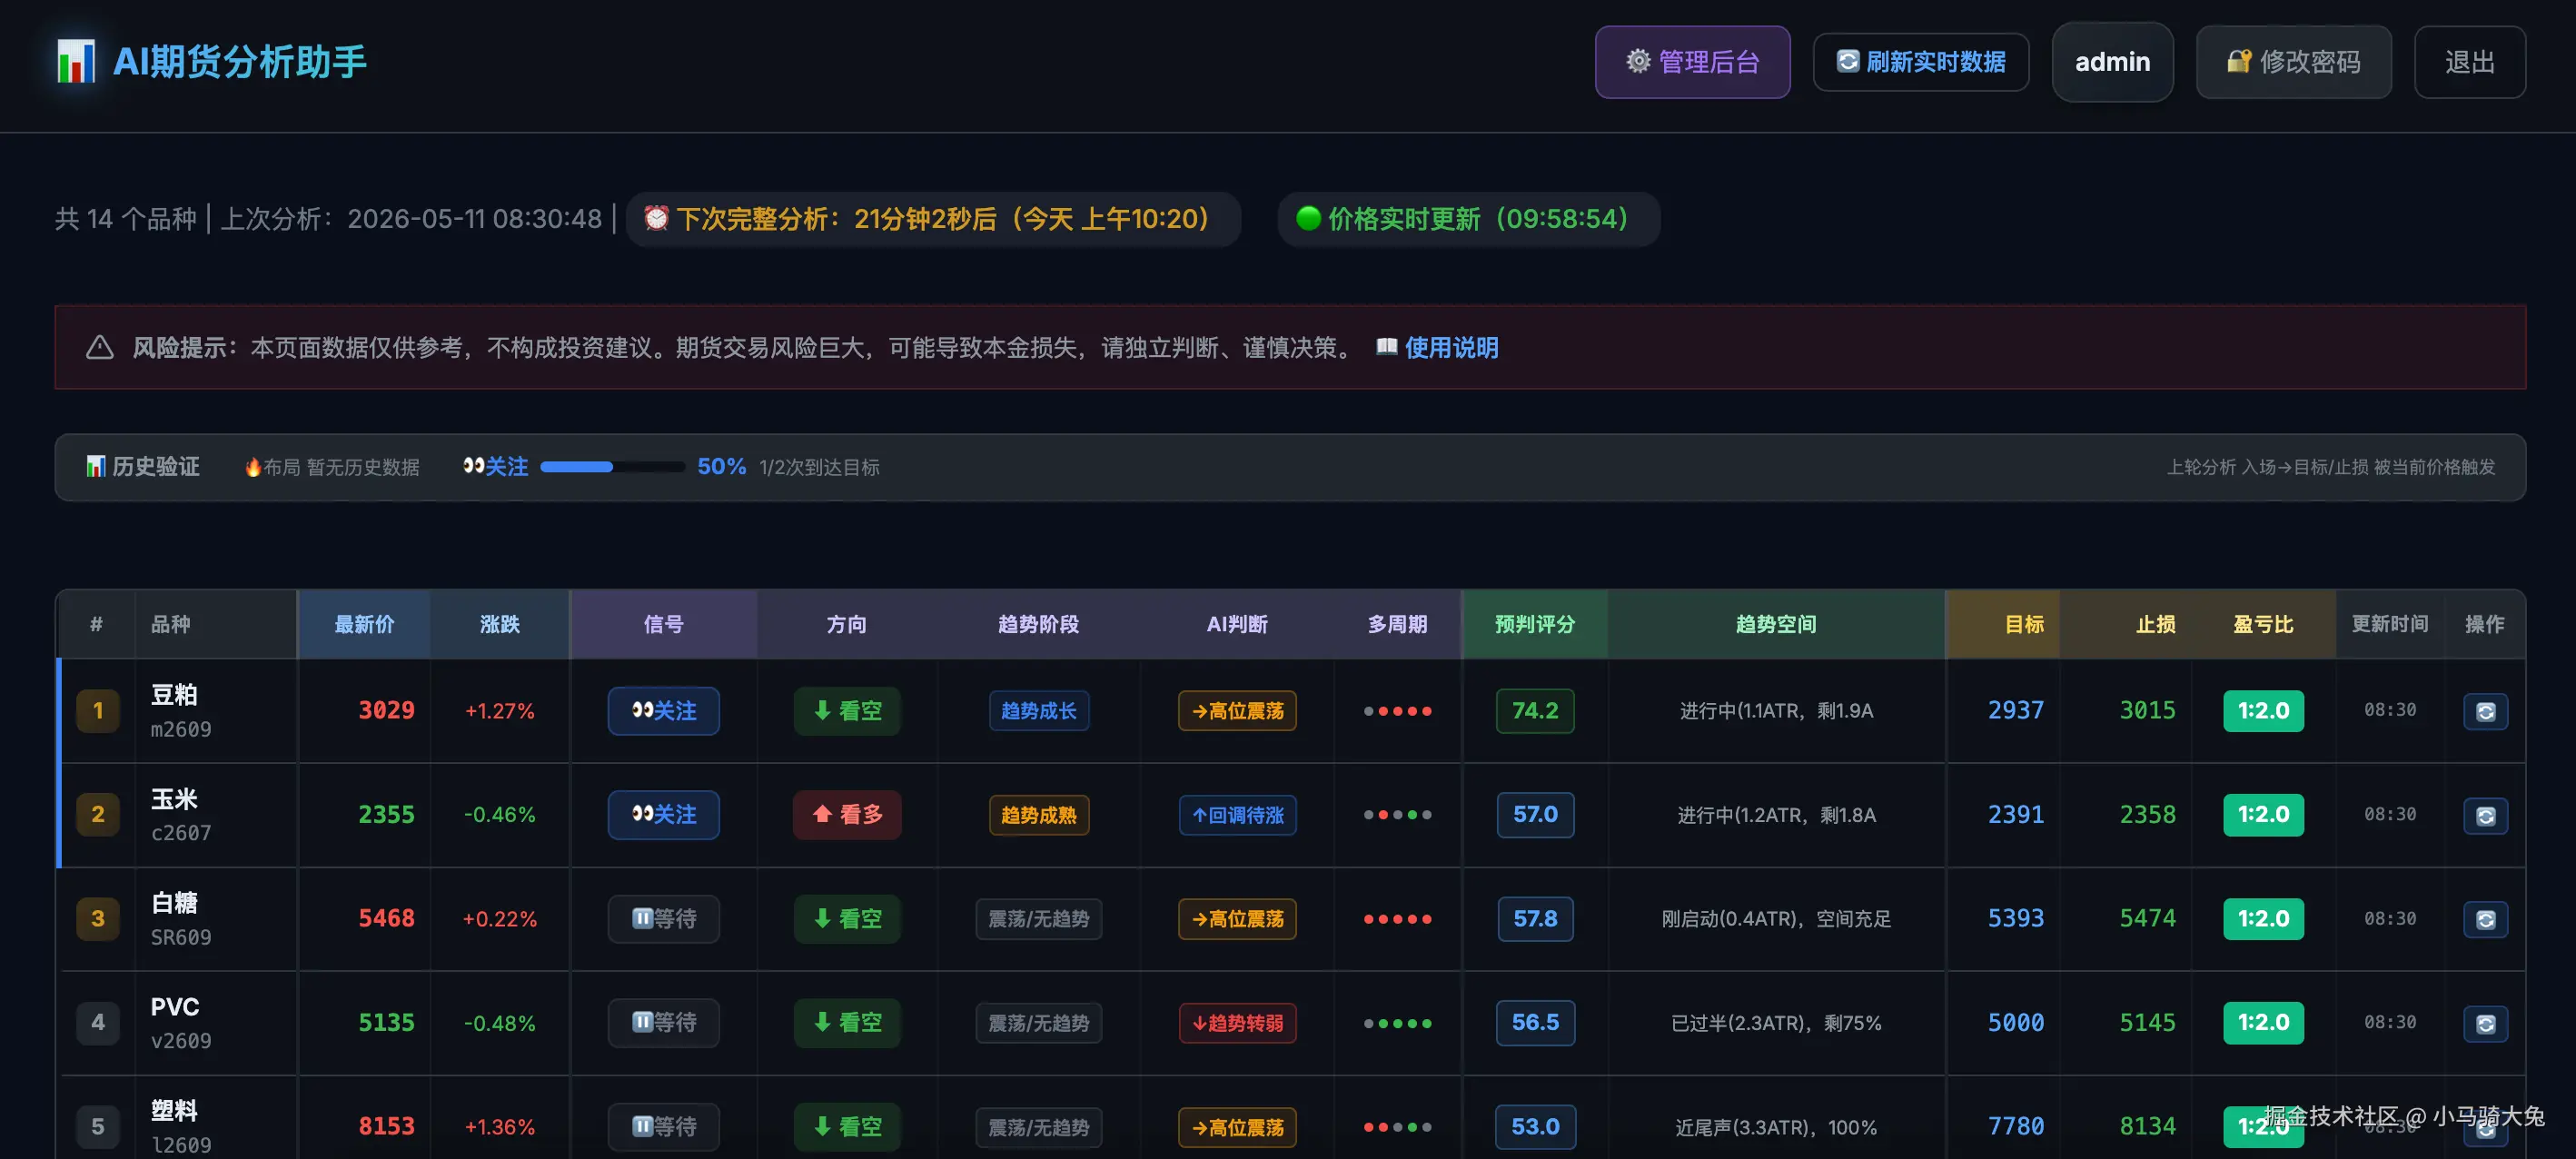
Task: Click the PVC v2609 contract name
Action: tap(181, 1023)
